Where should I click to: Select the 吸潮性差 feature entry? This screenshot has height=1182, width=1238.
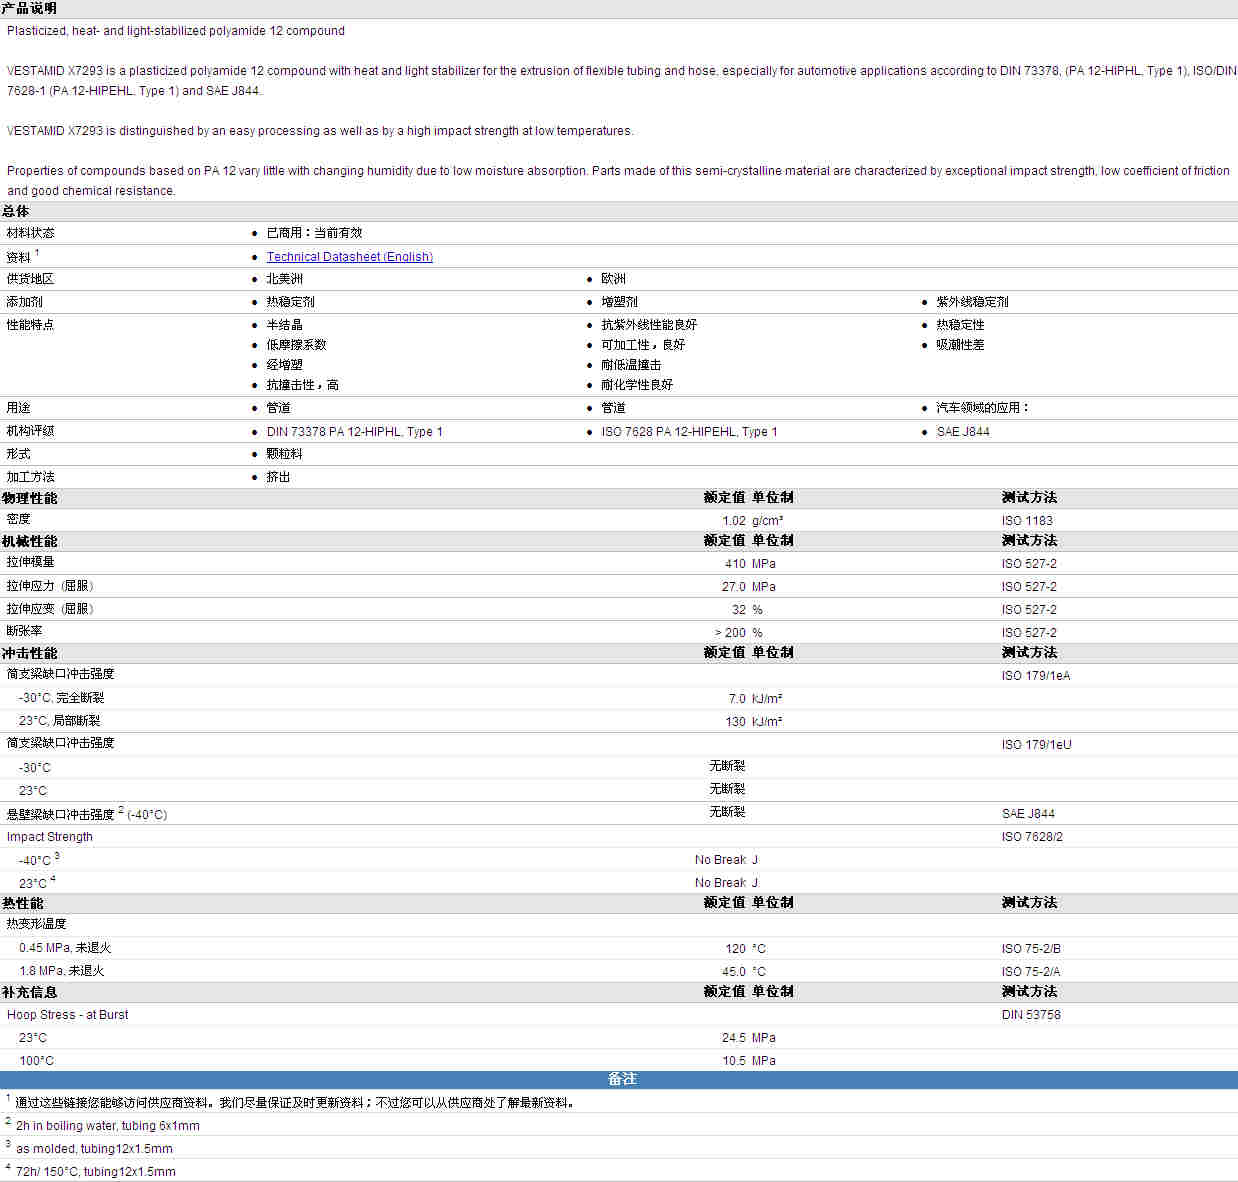pyautogui.click(x=960, y=345)
